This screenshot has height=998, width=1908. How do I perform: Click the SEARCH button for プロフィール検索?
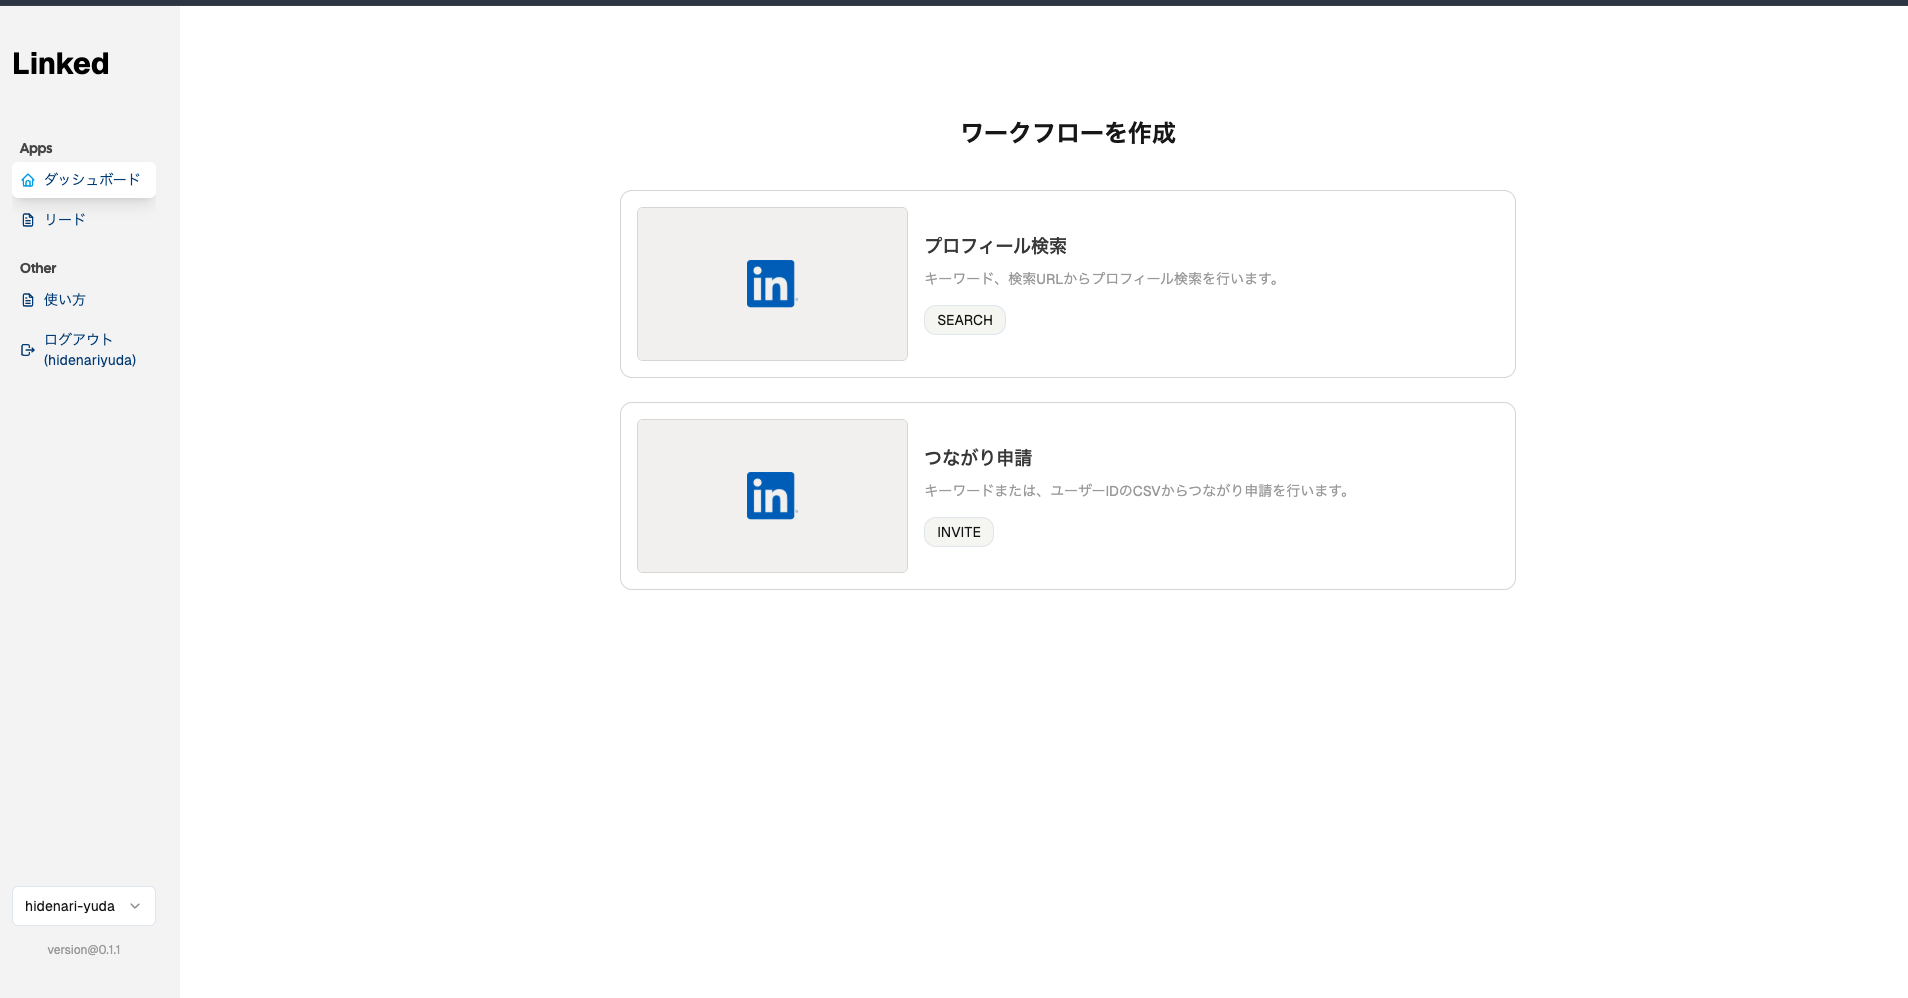(963, 320)
